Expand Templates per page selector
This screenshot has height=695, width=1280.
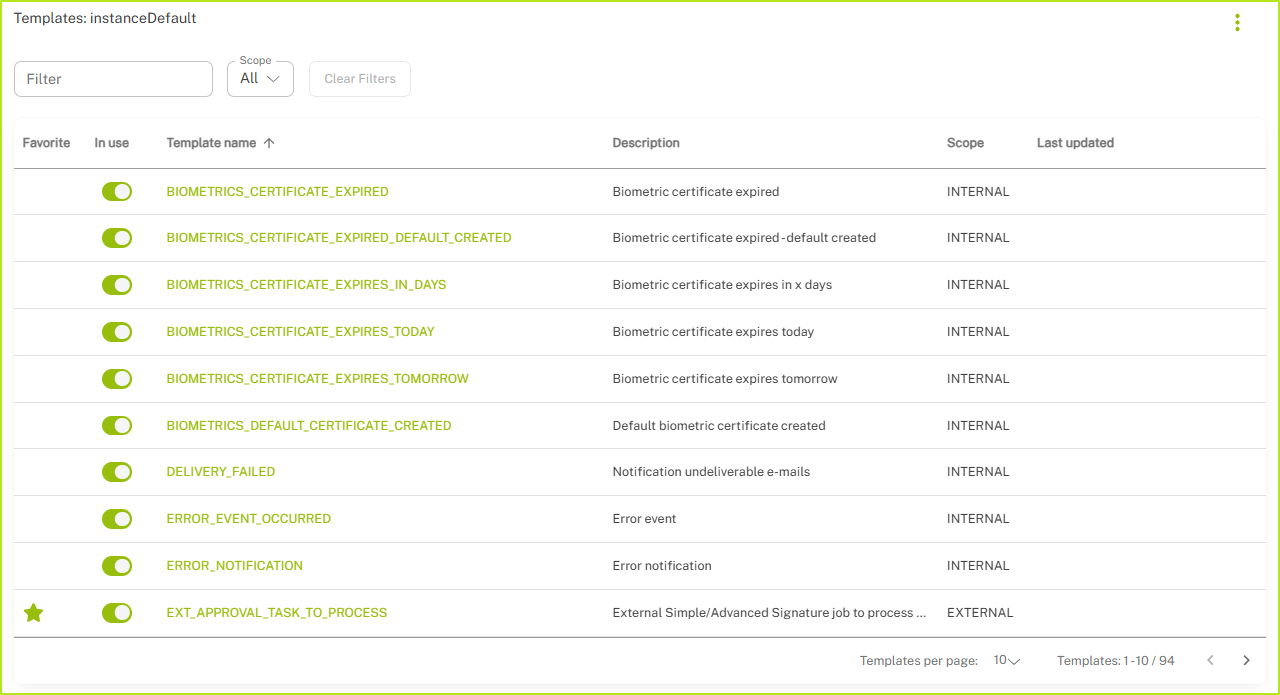[x=1006, y=660]
